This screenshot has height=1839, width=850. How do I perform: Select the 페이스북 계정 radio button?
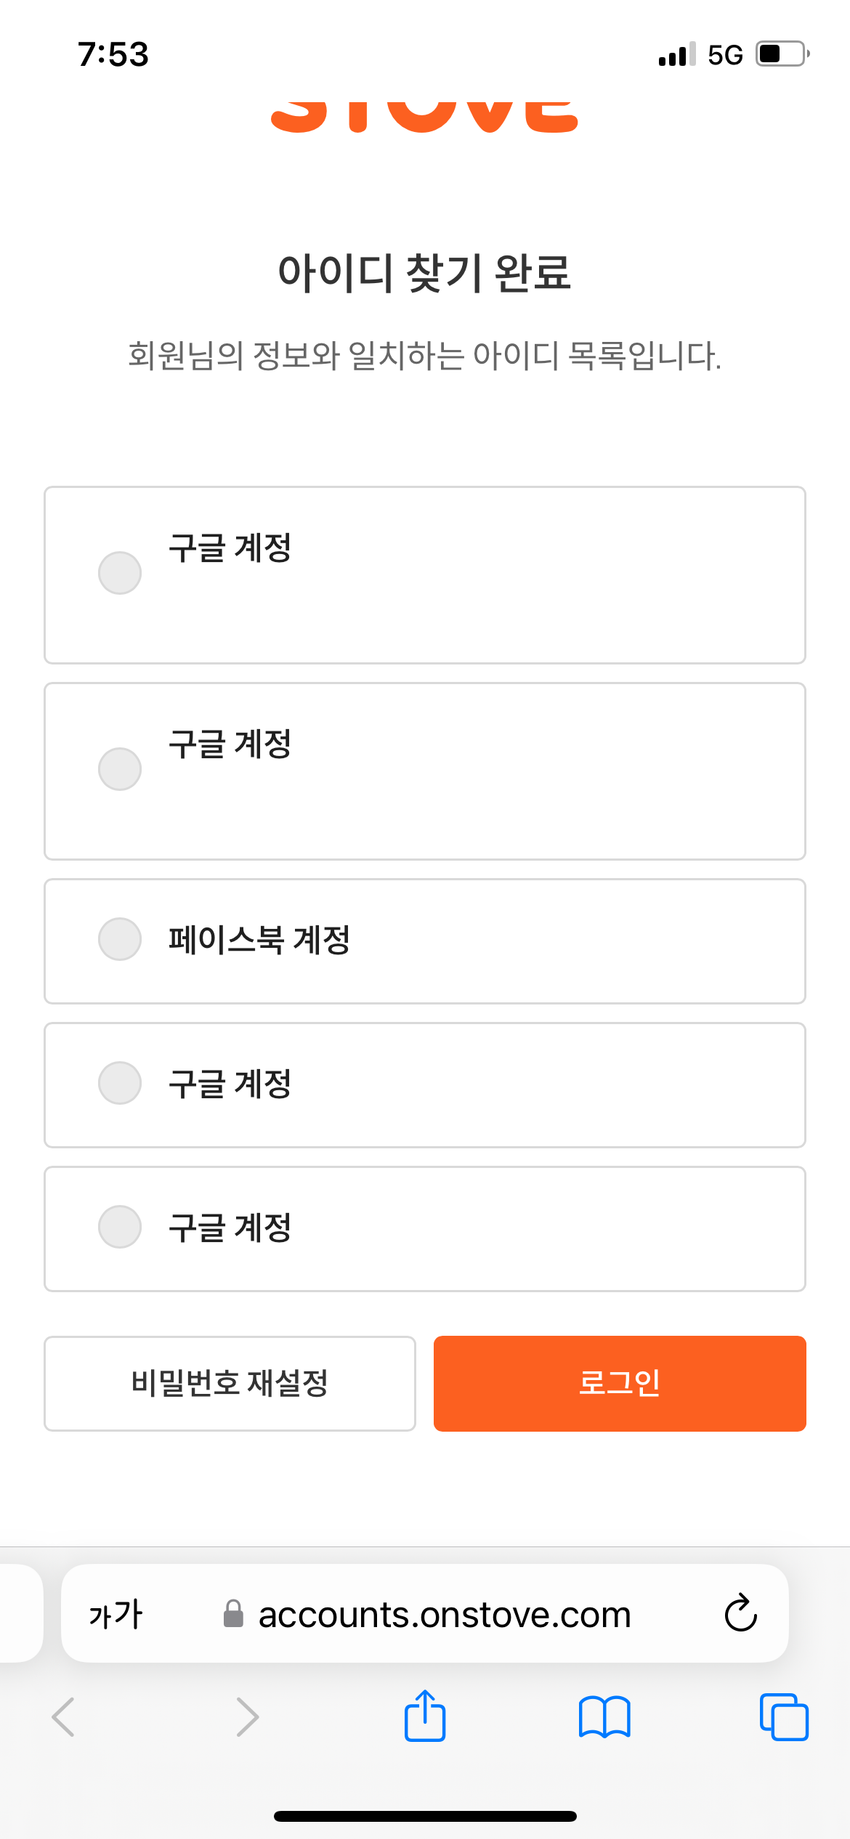coord(120,939)
